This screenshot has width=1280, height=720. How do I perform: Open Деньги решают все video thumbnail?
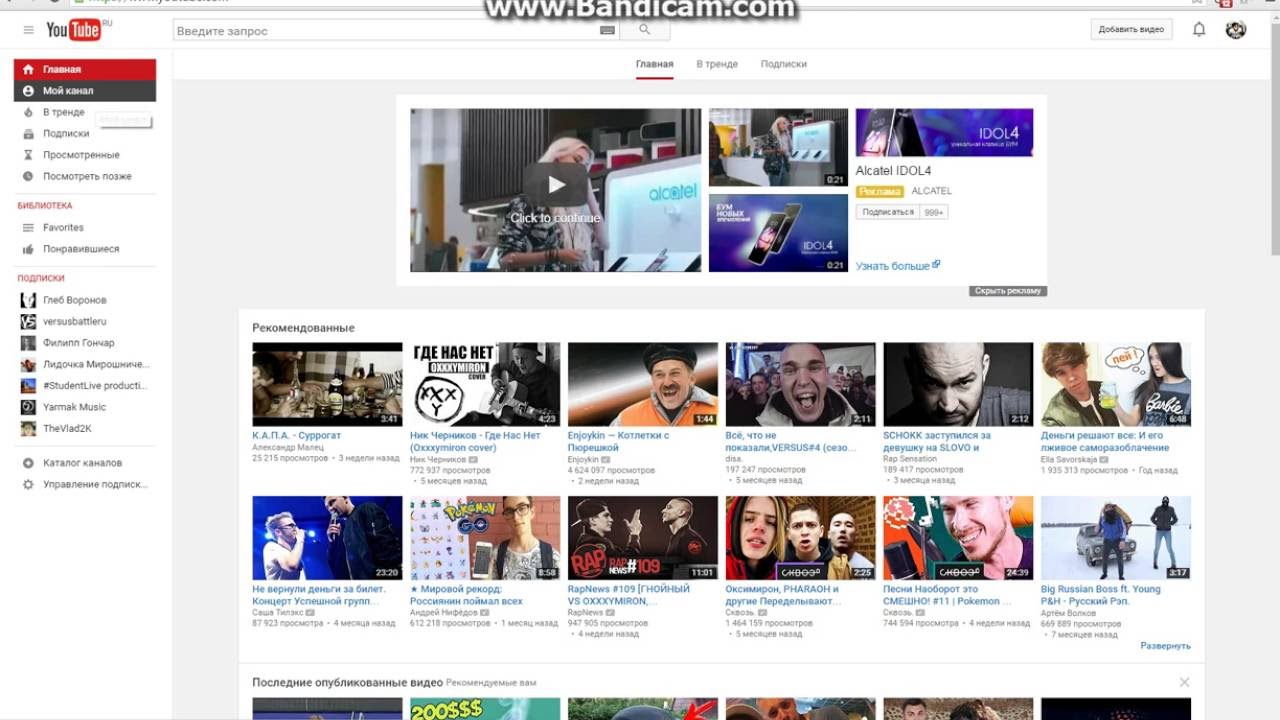[x=1116, y=385]
